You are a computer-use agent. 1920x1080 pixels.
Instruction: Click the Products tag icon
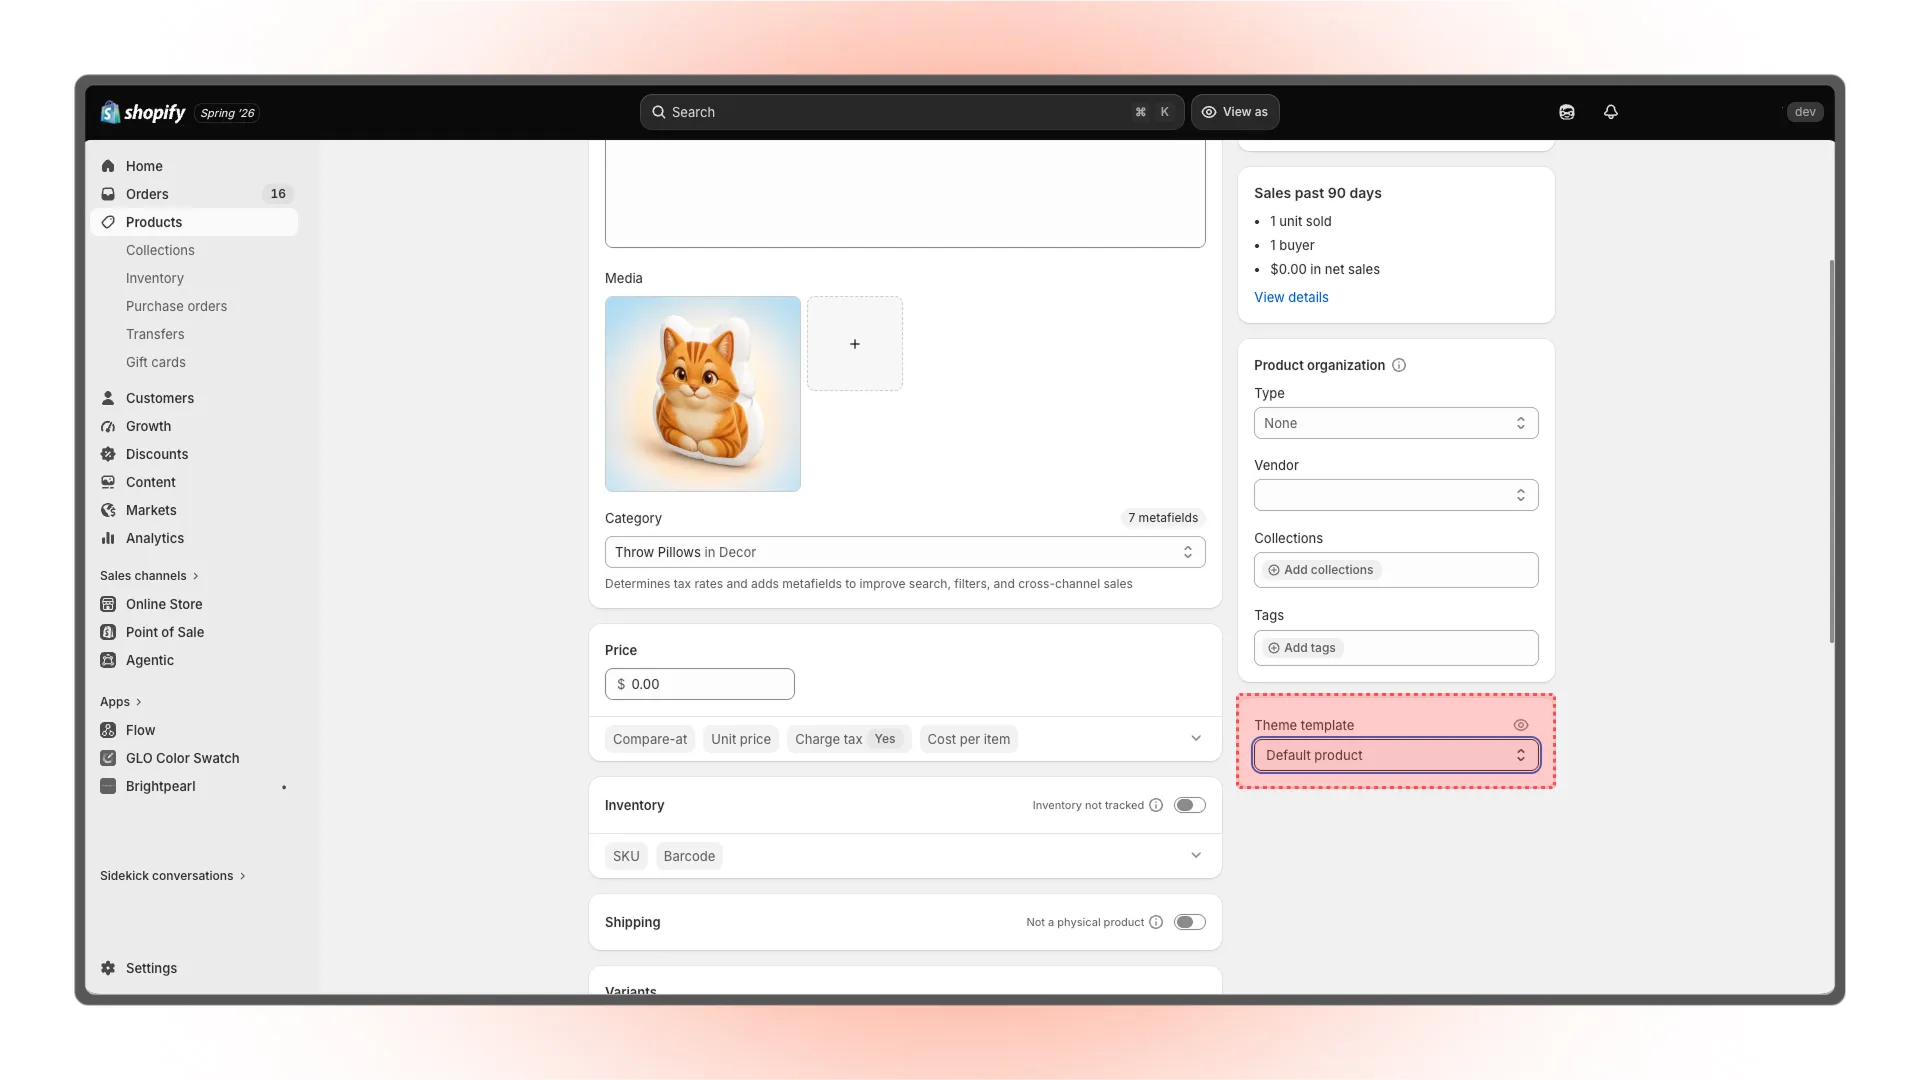click(108, 222)
